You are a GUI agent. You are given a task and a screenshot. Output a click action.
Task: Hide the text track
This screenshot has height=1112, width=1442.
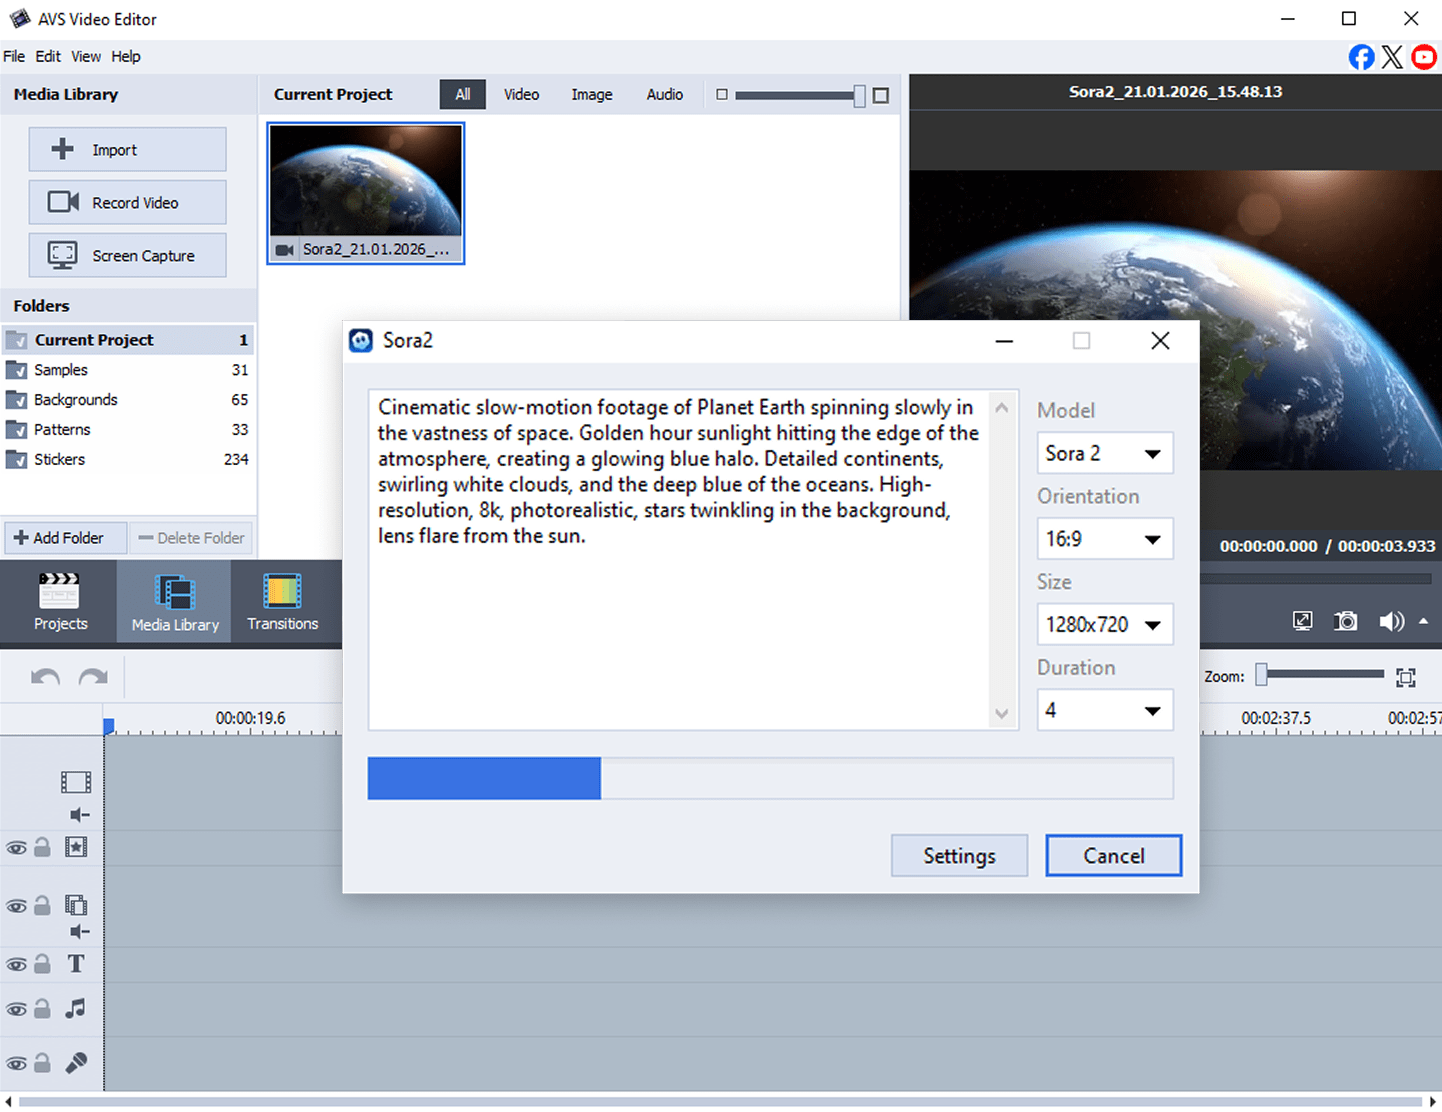click(17, 965)
